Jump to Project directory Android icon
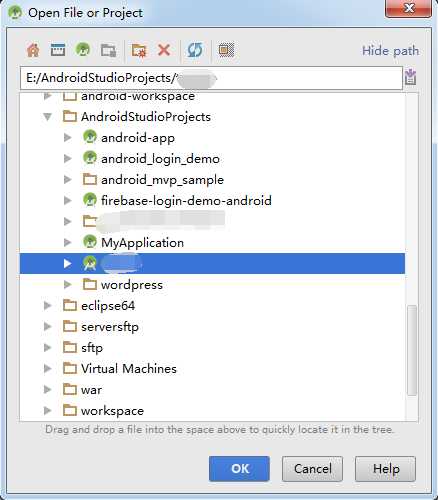 pyautogui.click(x=83, y=50)
